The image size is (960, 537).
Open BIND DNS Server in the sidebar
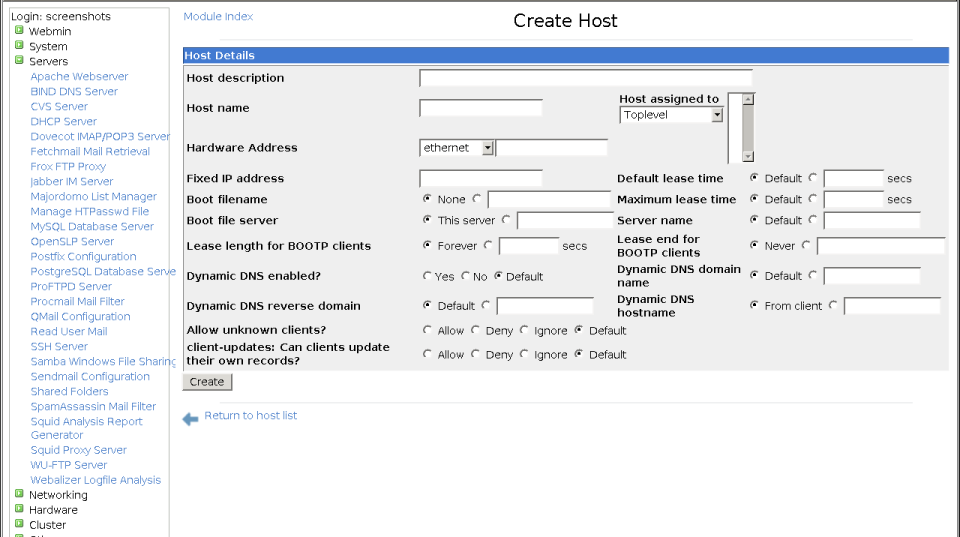click(74, 91)
